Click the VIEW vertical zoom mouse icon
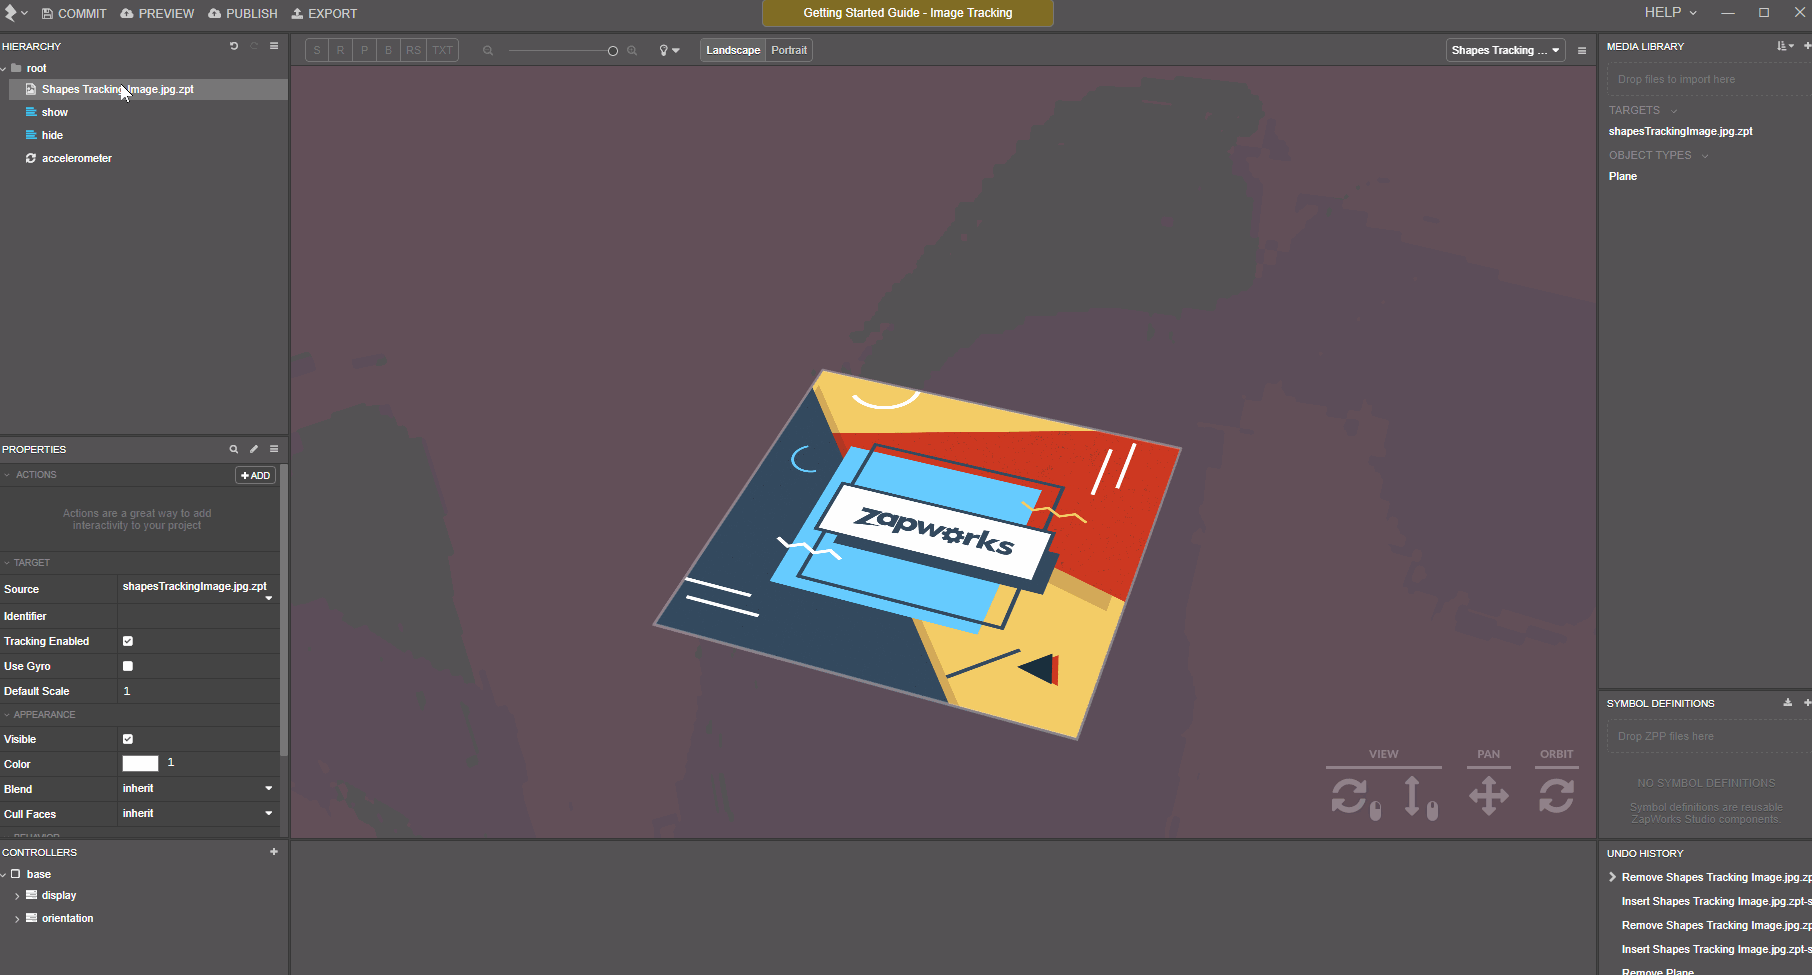This screenshot has height=975, width=1812. point(1421,797)
